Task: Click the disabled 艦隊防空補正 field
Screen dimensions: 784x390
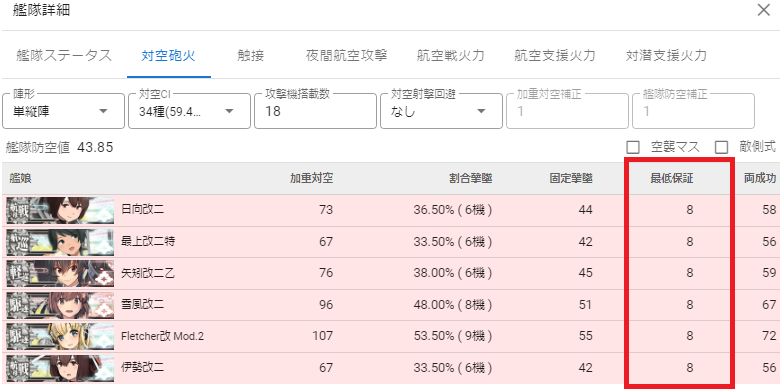Action: pyautogui.click(x=694, y=111)
